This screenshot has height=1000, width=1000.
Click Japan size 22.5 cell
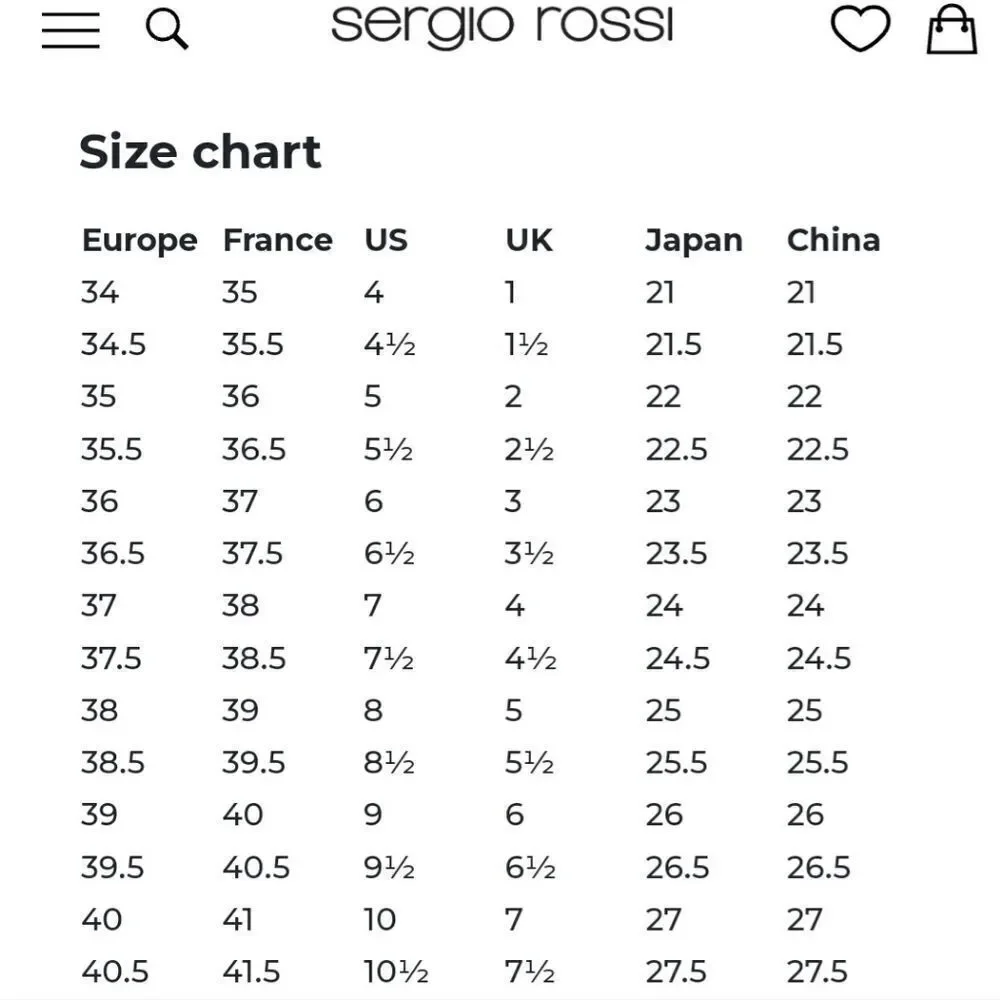click(676, 449)
